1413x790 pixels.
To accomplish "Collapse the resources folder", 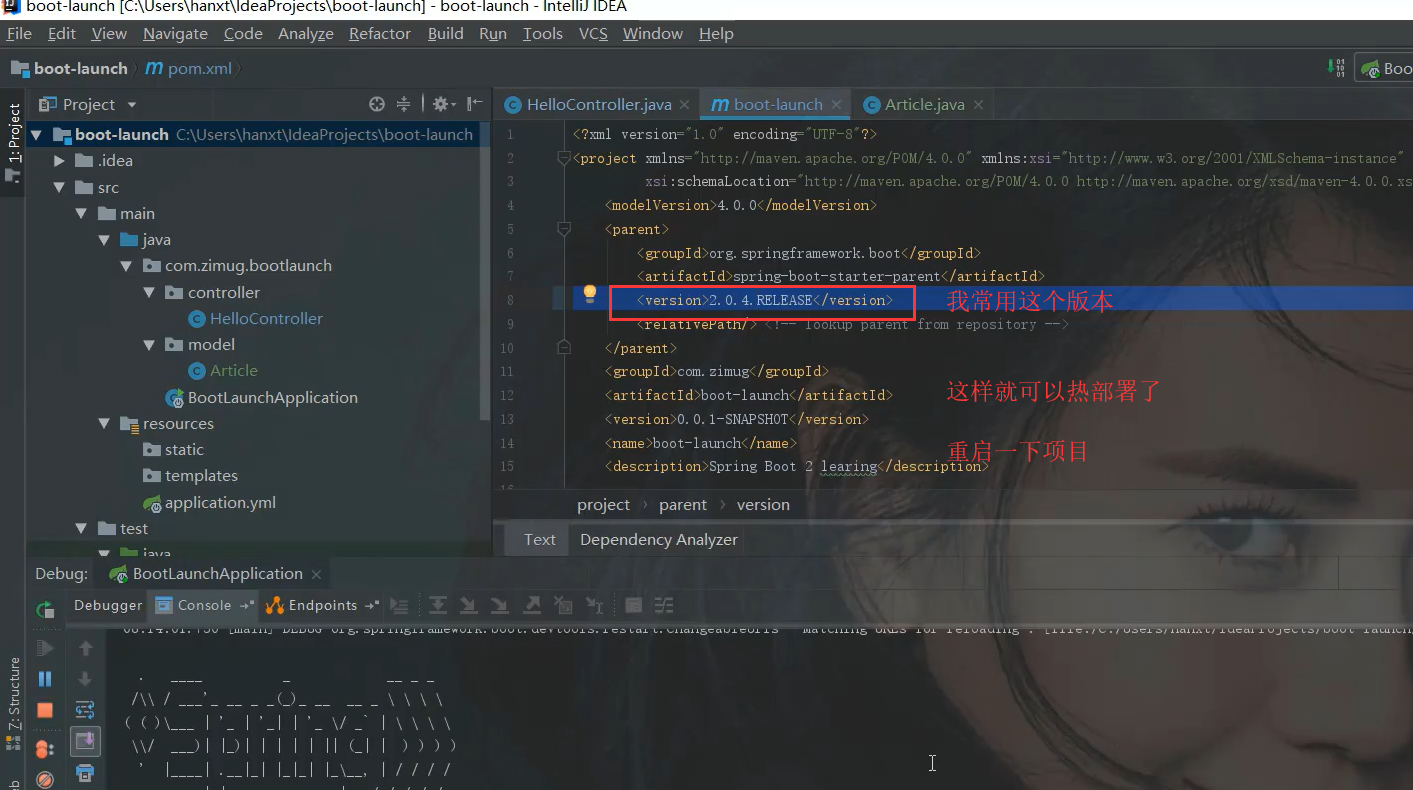I will coord(104,423).
